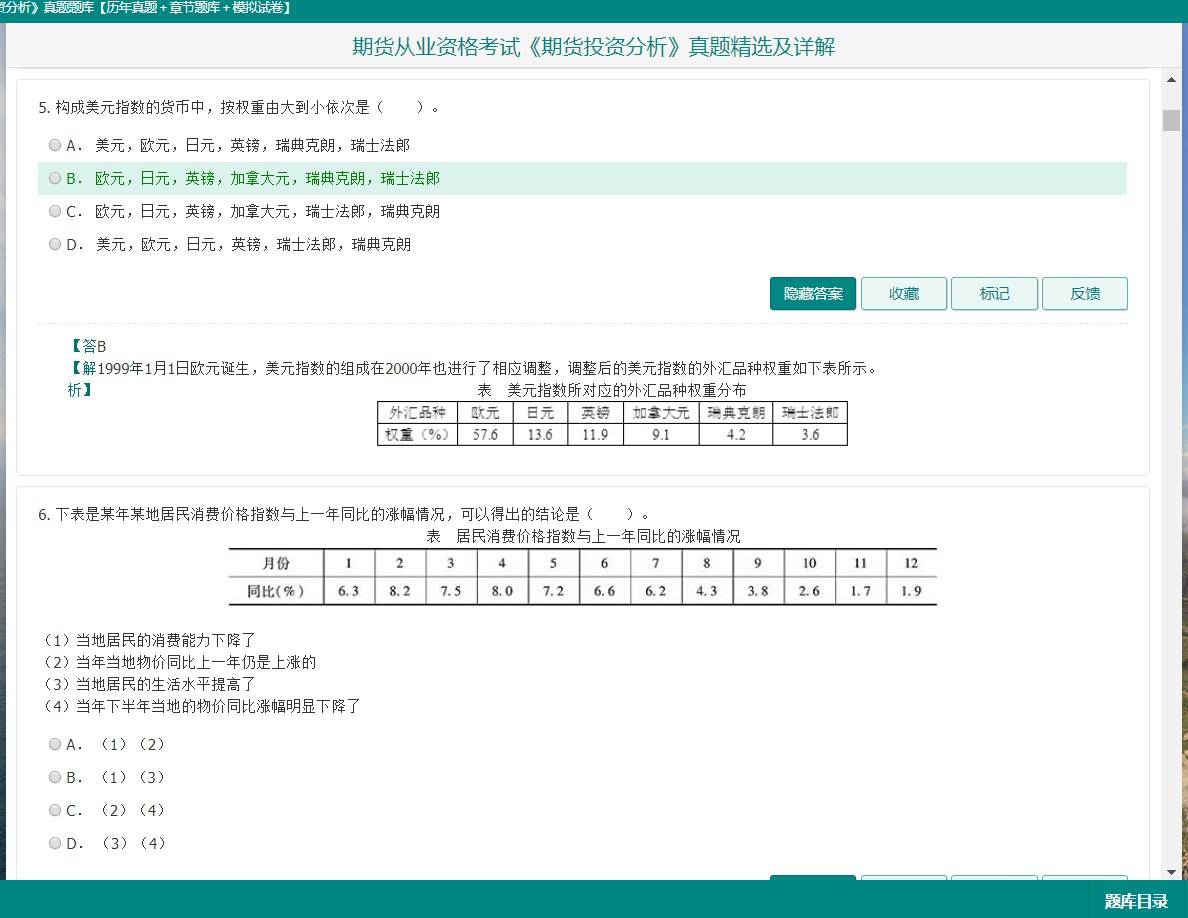
Task: Open 反馈 to submit feedback
Action: click(1084, 294)
